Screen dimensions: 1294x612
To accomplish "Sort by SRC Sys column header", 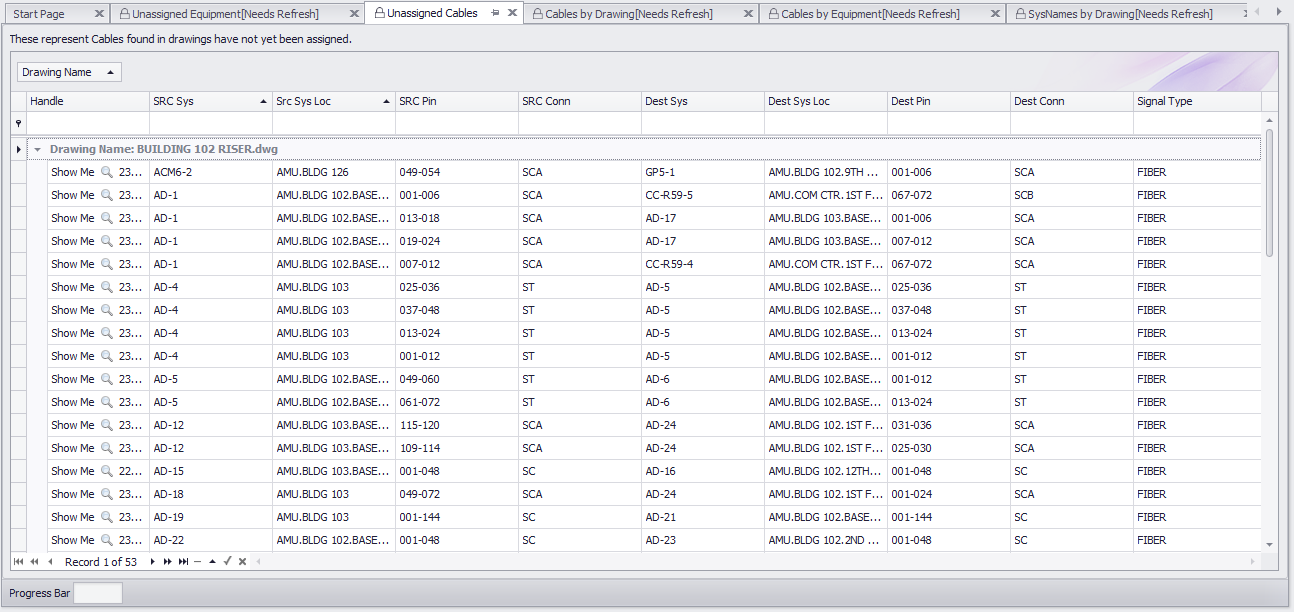I will tap(210, 101).
